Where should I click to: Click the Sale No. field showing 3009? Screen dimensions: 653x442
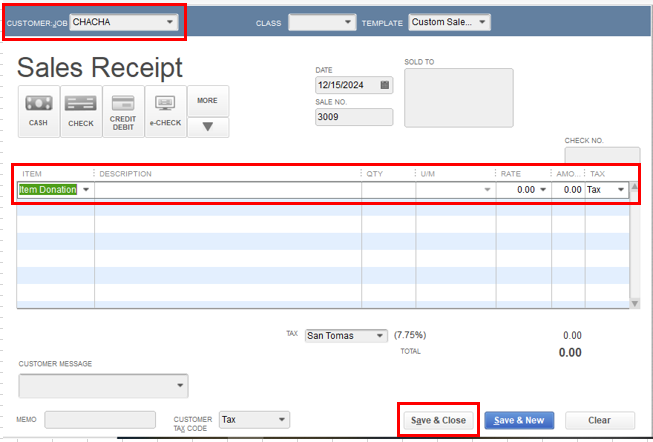point(354,117)
